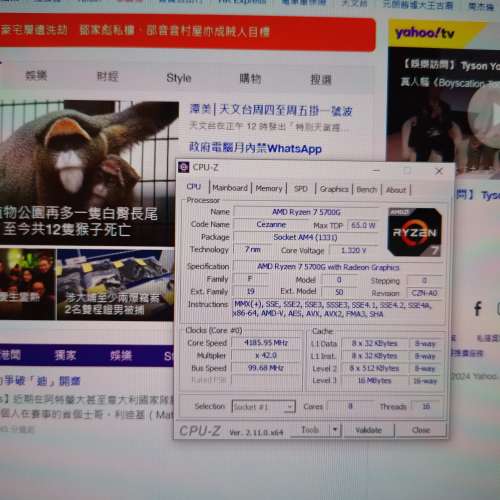Open the Style section on Yahoo

tap(179, 78)
